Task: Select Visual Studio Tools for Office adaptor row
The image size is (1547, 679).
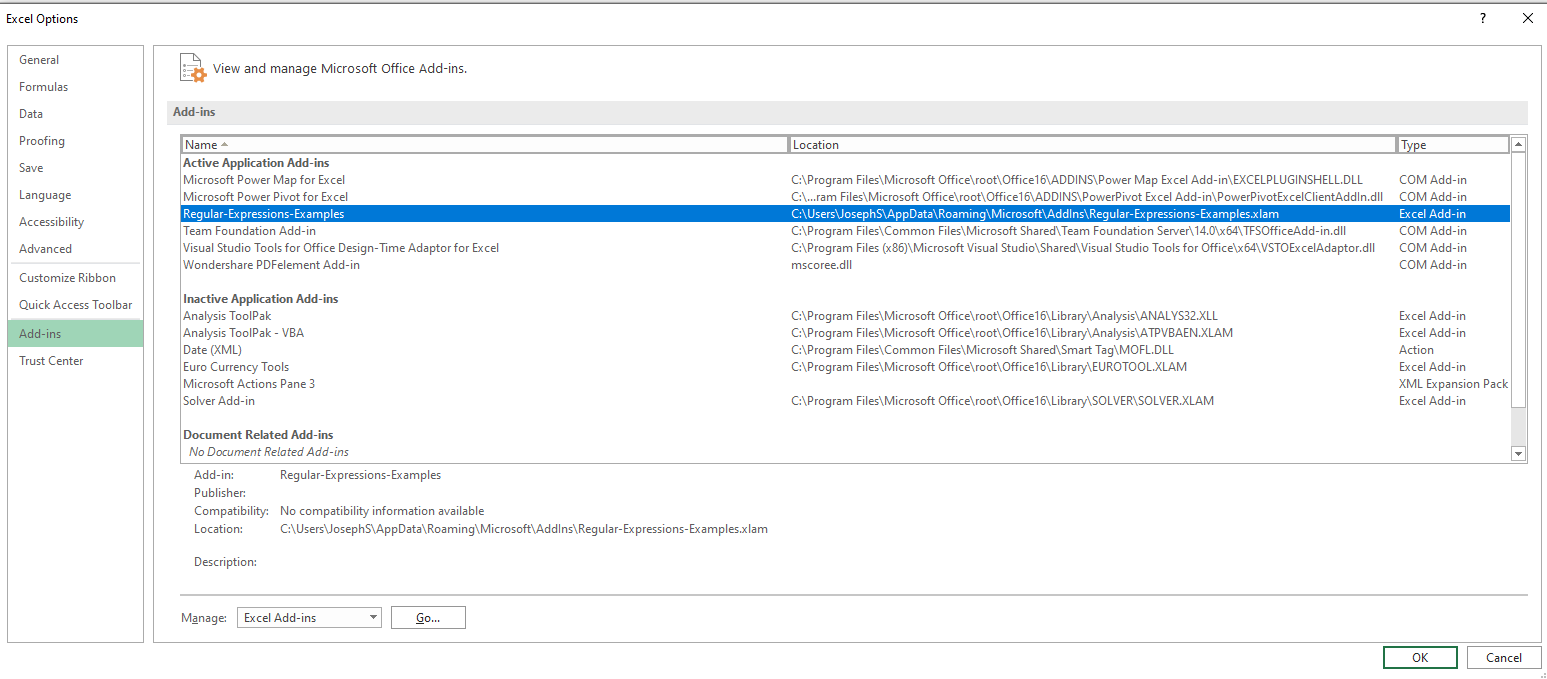Action: pos(845,248)
